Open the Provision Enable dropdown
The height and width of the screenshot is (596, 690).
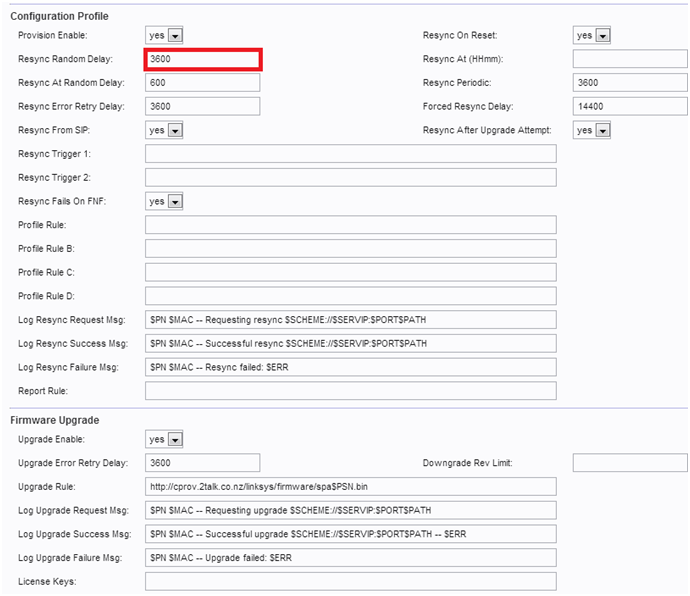(x=165, y=35)
